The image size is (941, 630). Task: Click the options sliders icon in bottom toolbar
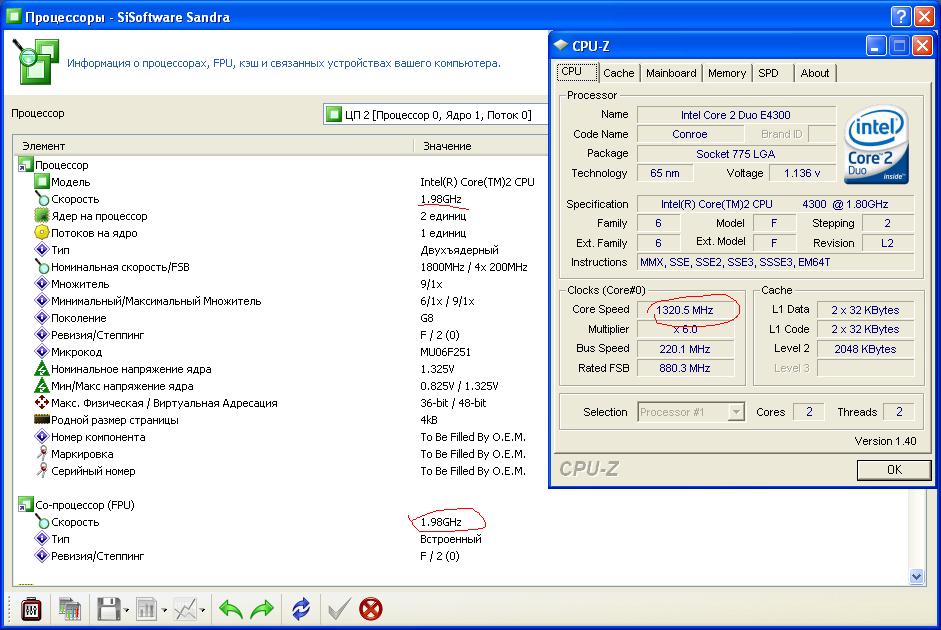(x=31, y=608)
